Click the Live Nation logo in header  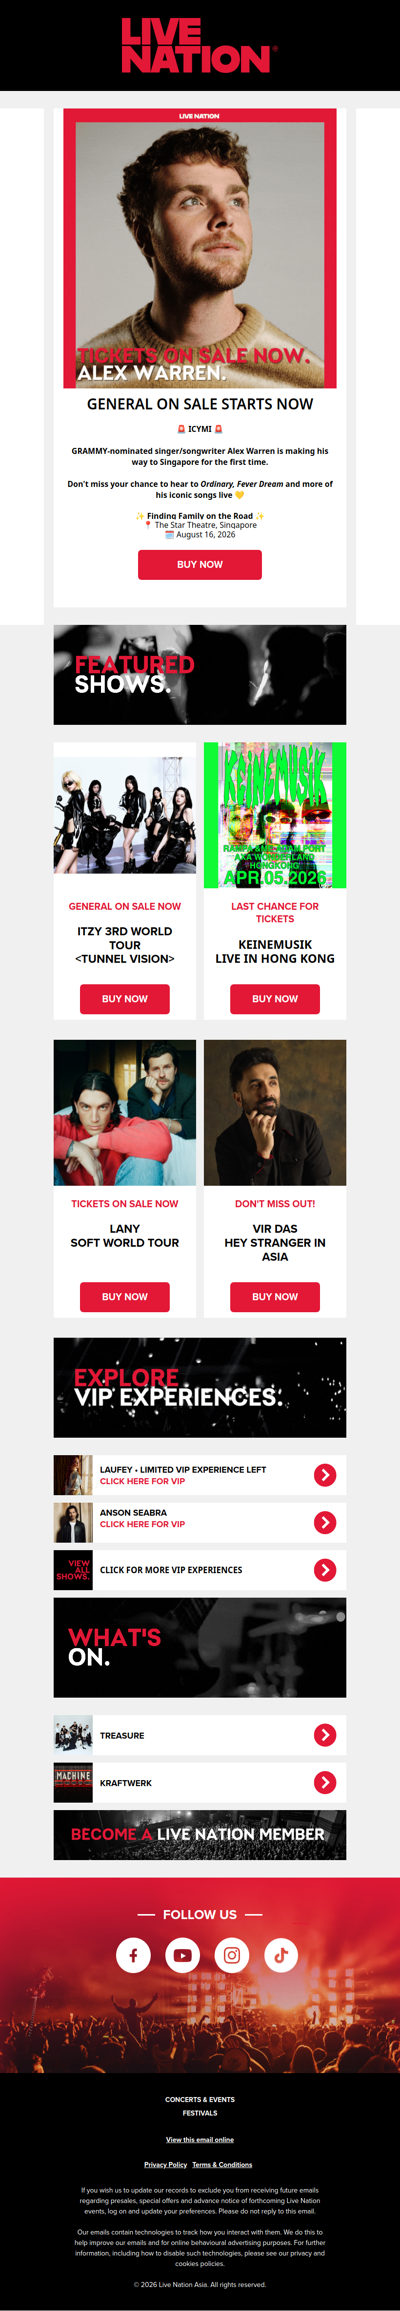[199, 45]
